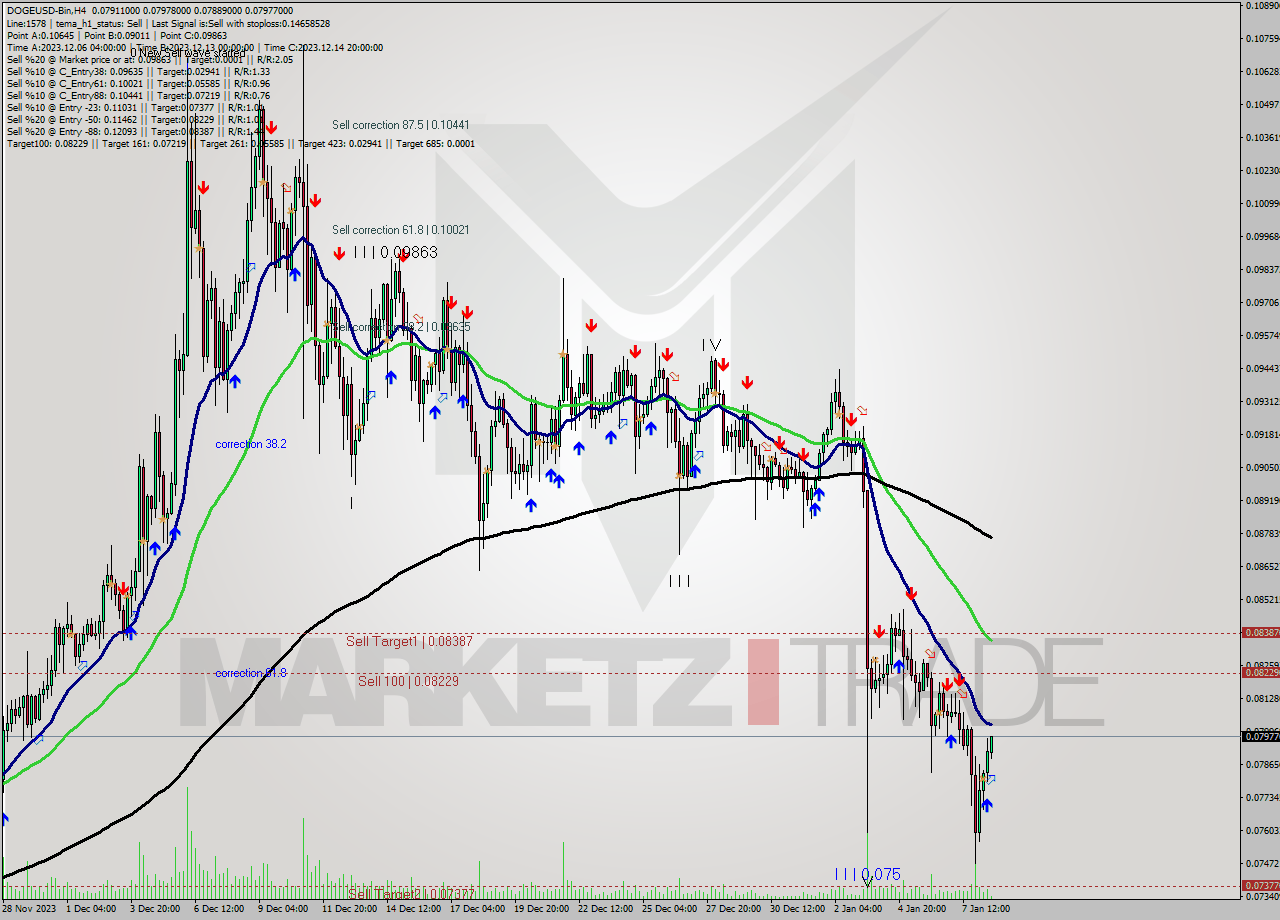This screenshot has width=1280, height=920.
Task: Click the '27 Dec 20:00' date axis label
Action: [x=734, y=909]
